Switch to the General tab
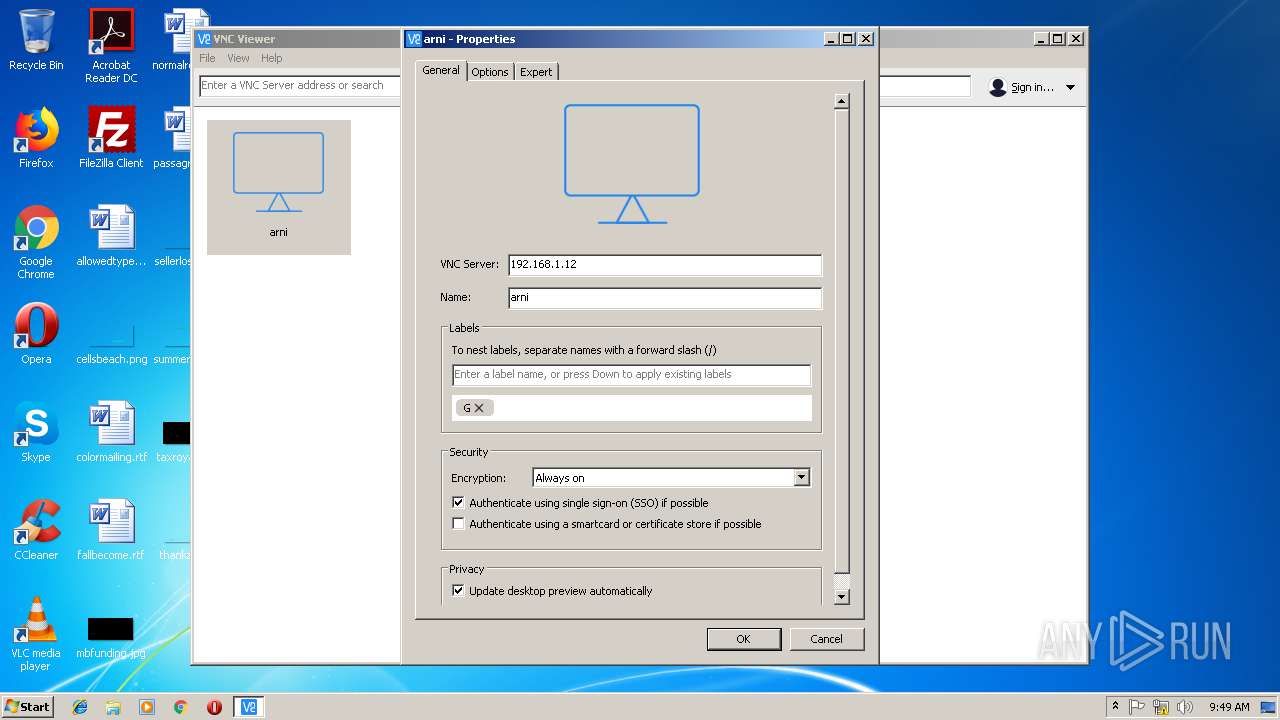Image resolution: width=1280 pixels, height=720 pixels. [441, 71]
